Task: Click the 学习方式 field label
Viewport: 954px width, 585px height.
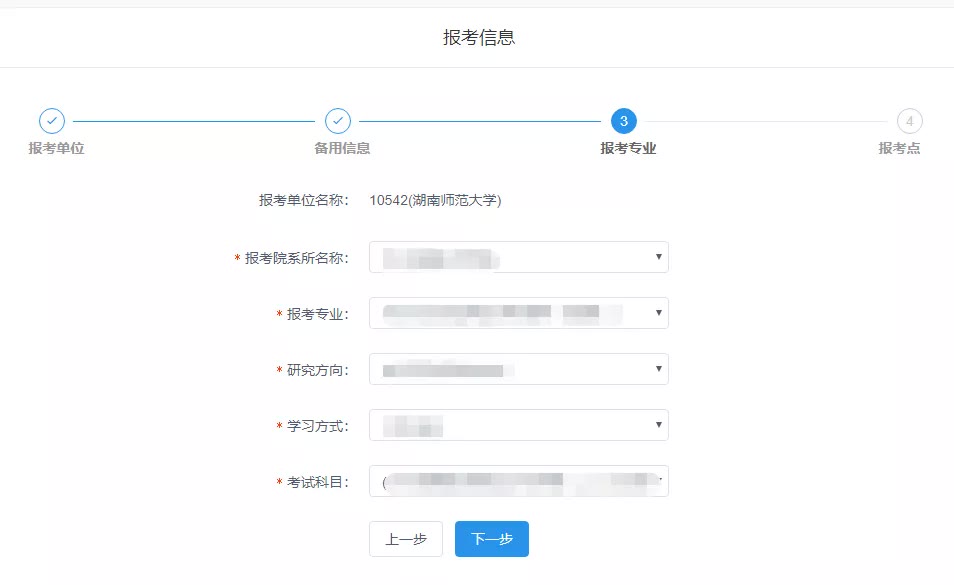Action: (x=318, y=426)
